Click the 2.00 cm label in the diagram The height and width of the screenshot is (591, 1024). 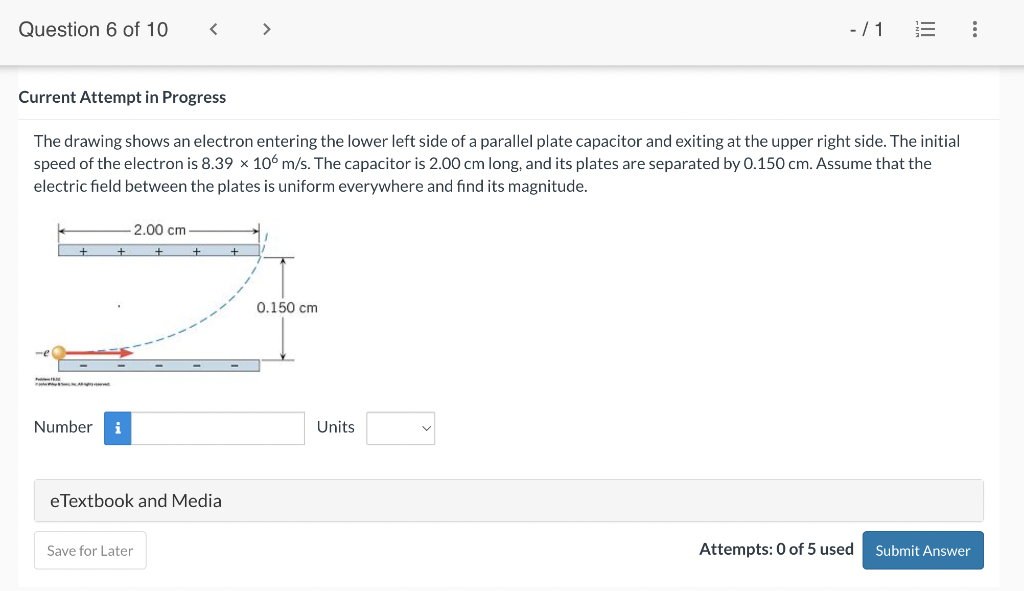click(x=159, y=230)
